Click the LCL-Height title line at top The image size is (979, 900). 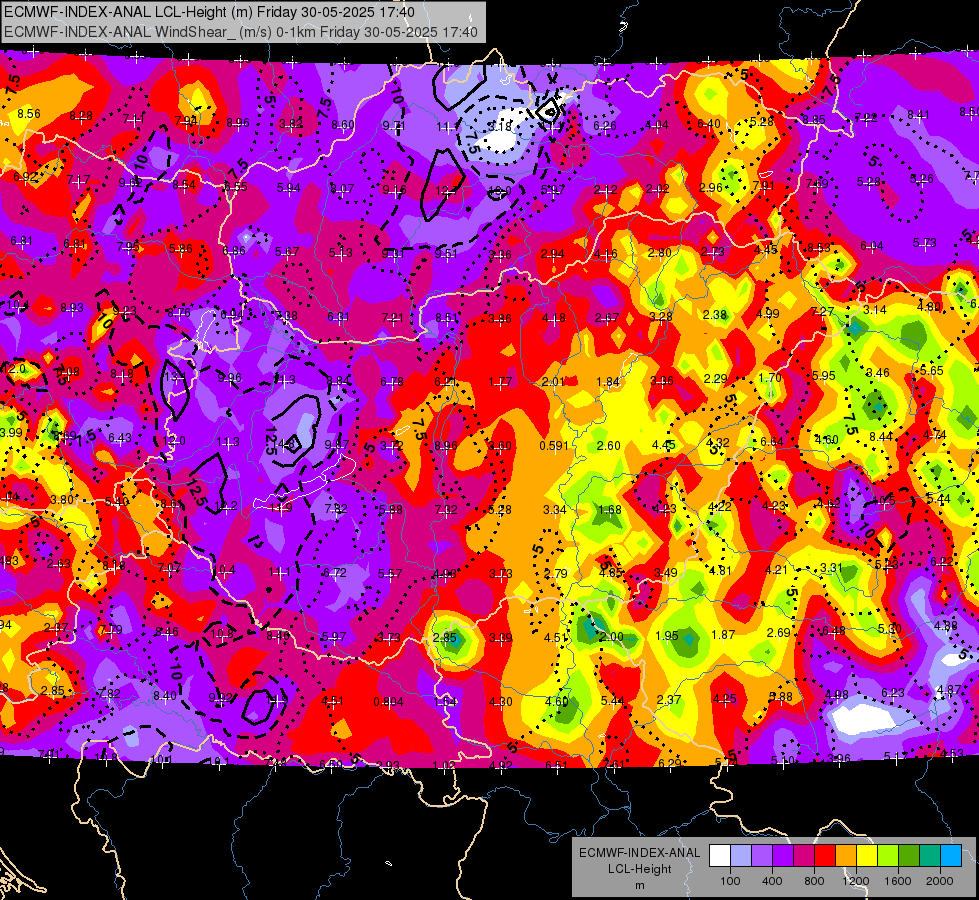point(209,12)
